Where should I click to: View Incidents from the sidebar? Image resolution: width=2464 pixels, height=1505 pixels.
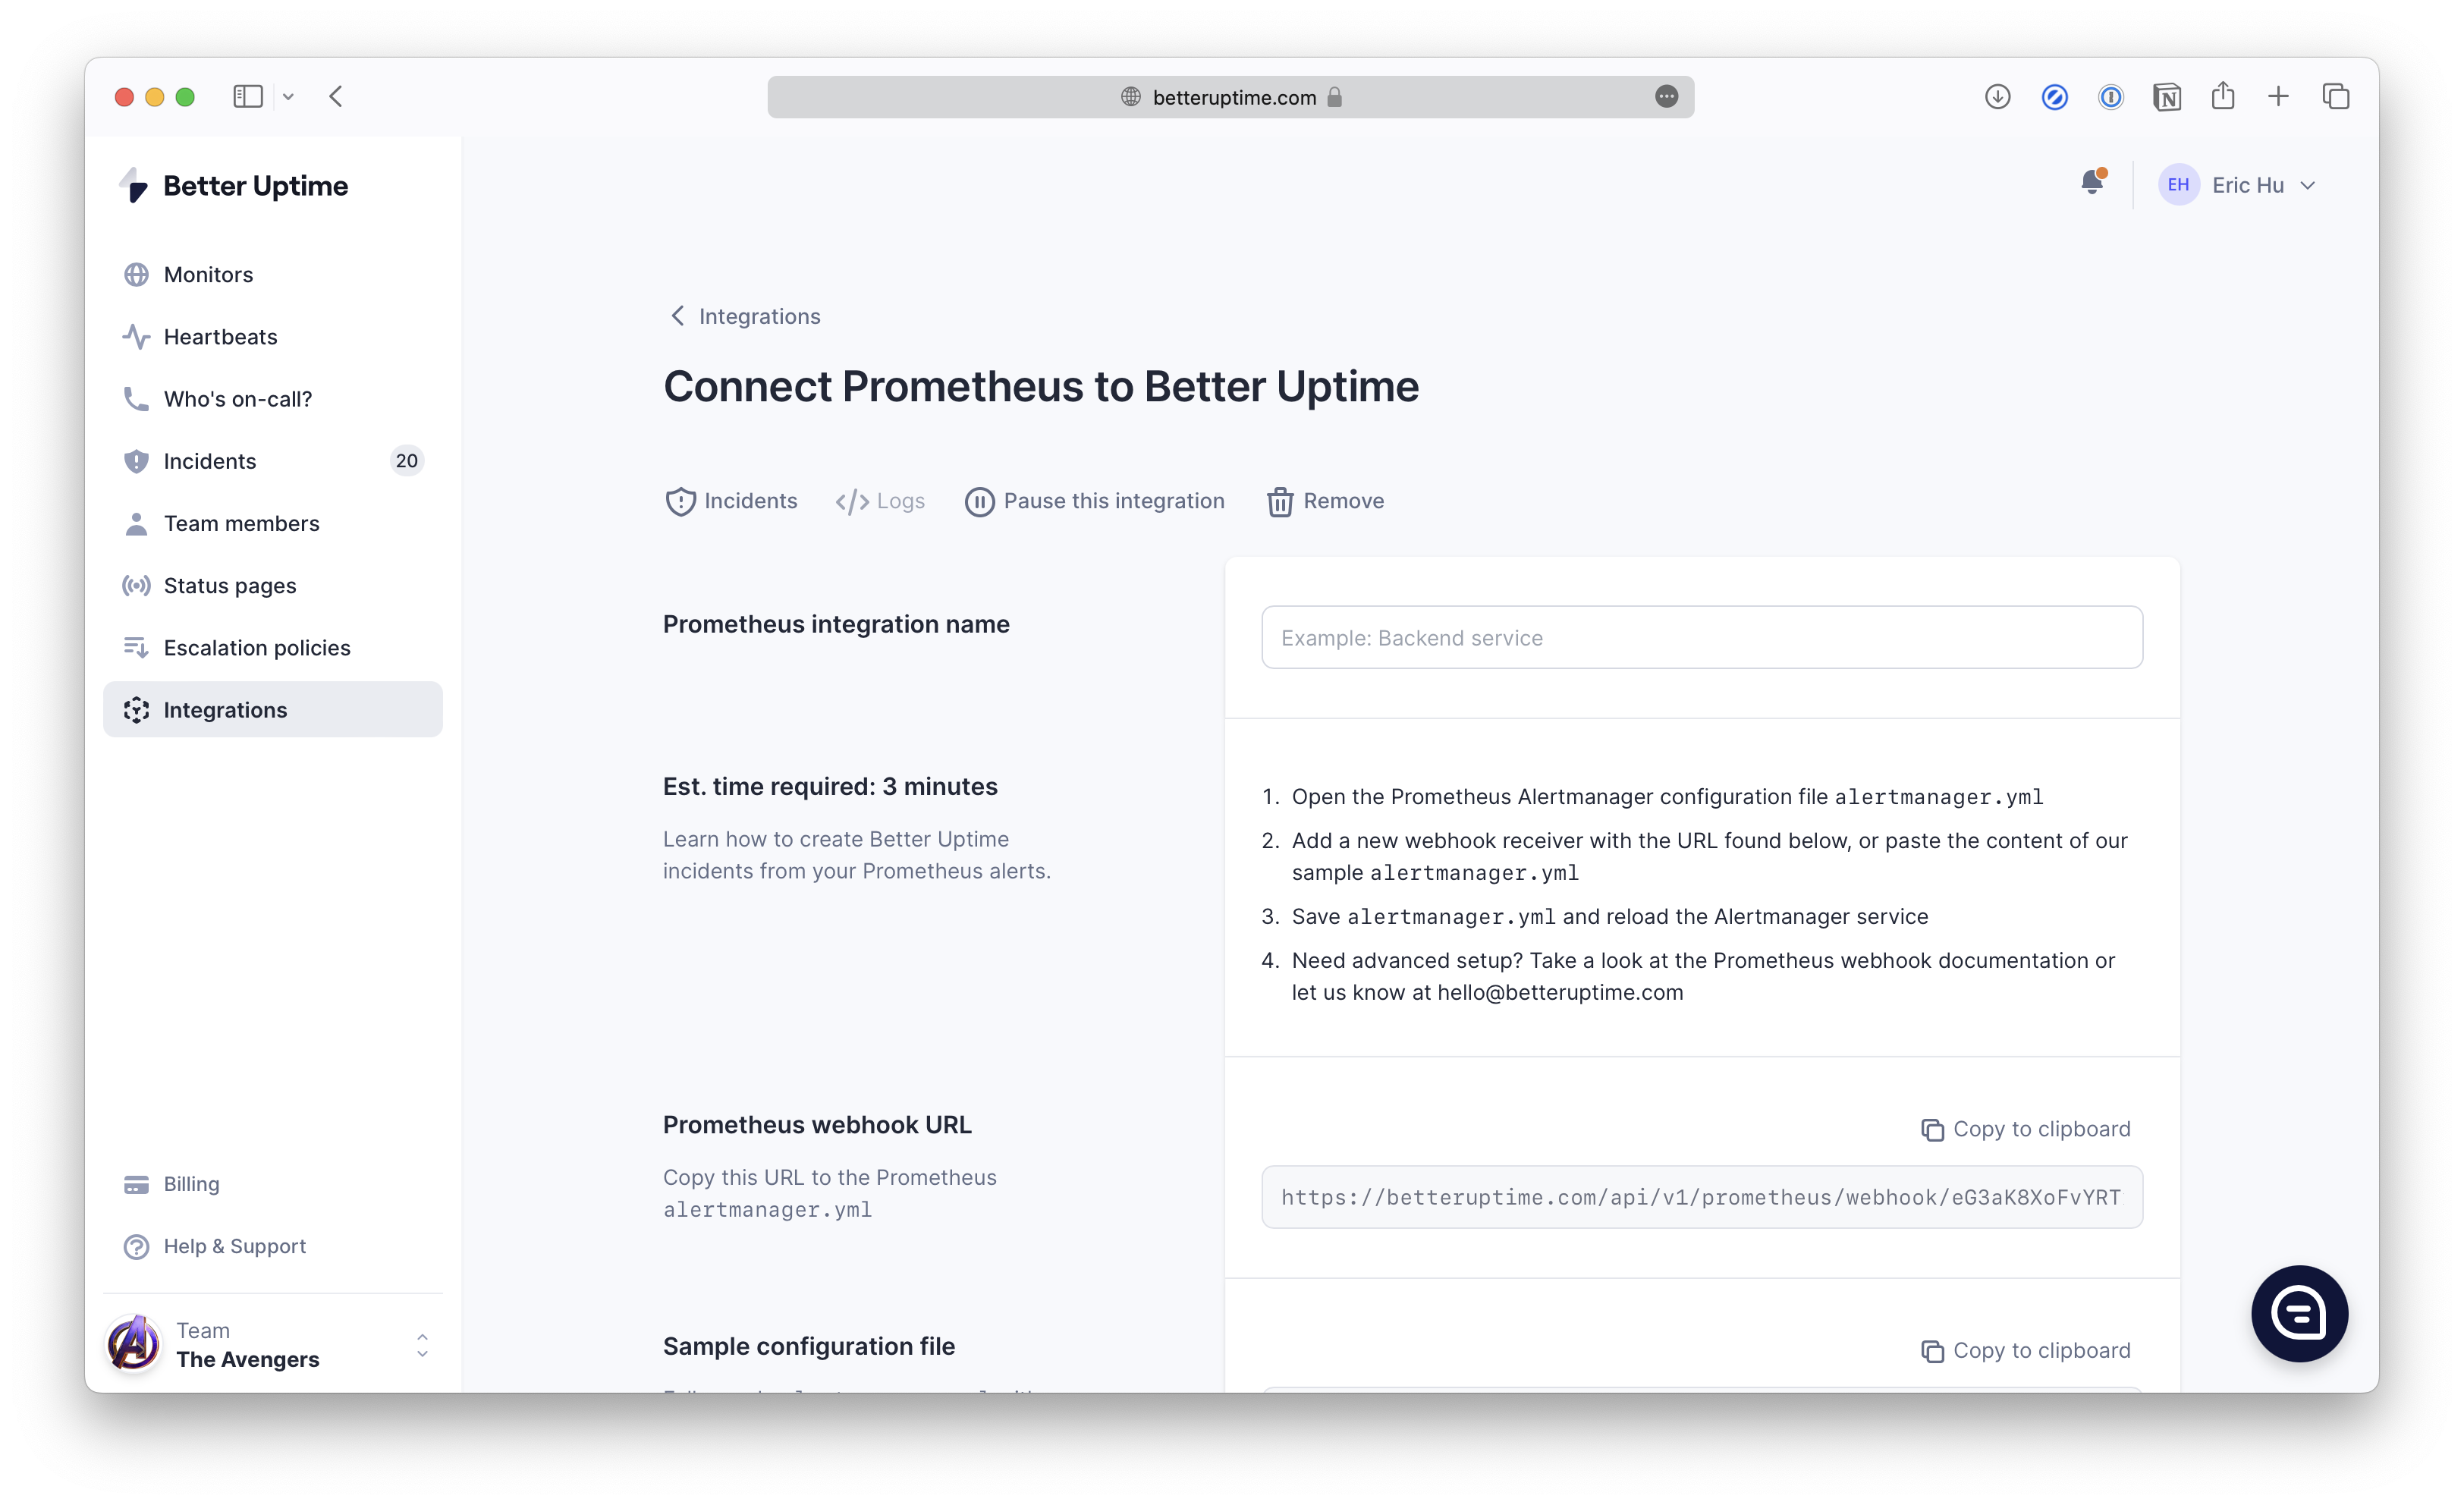tap(210, 461)
